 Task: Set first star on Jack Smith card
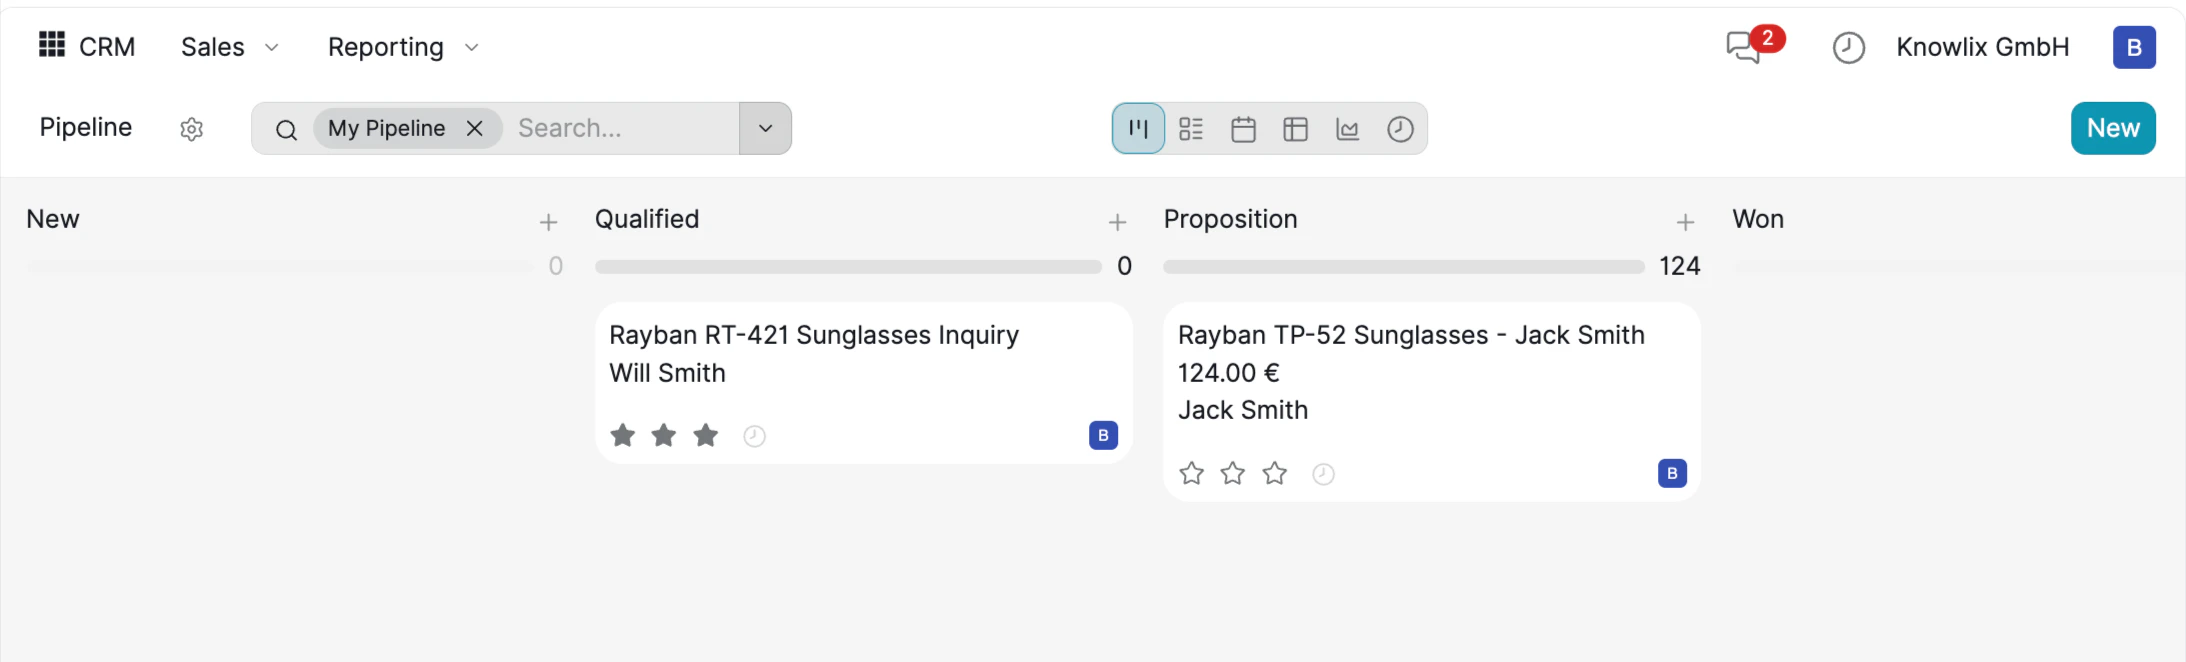[x=1191, y=473]
